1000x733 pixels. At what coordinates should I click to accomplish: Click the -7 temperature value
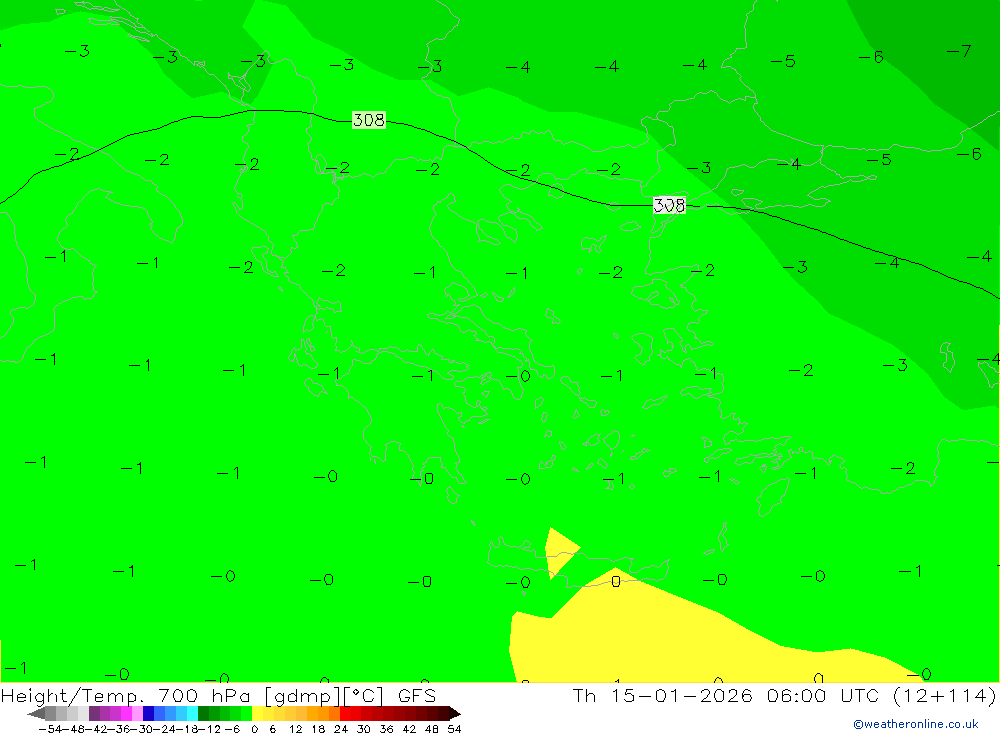point(959,50)
